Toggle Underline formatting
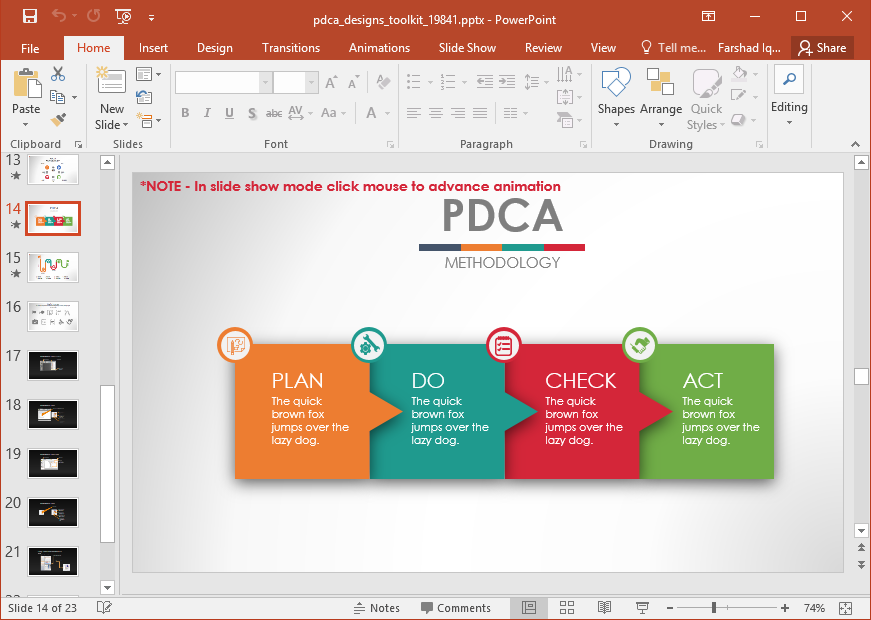Screen dimensions: 871x620 point(229,113)
